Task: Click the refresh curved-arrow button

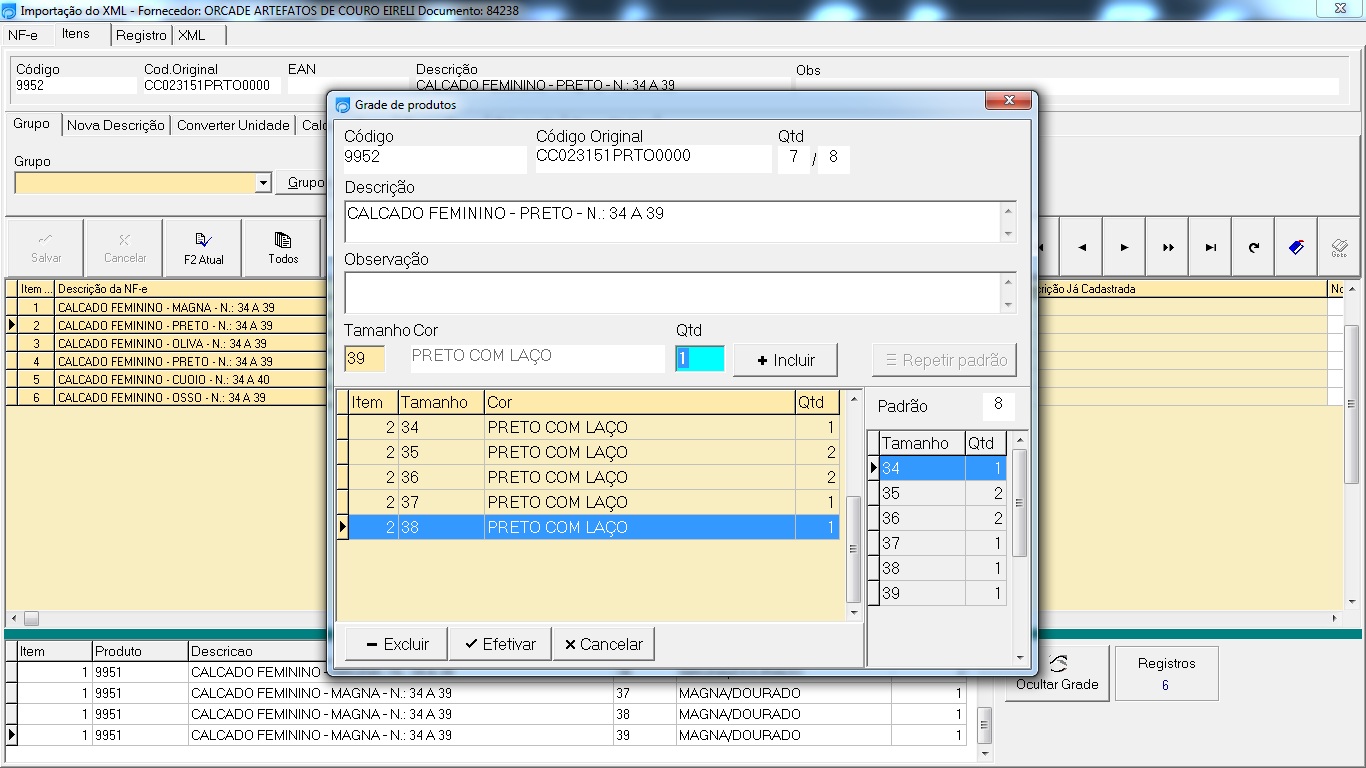Action: 1254,247
